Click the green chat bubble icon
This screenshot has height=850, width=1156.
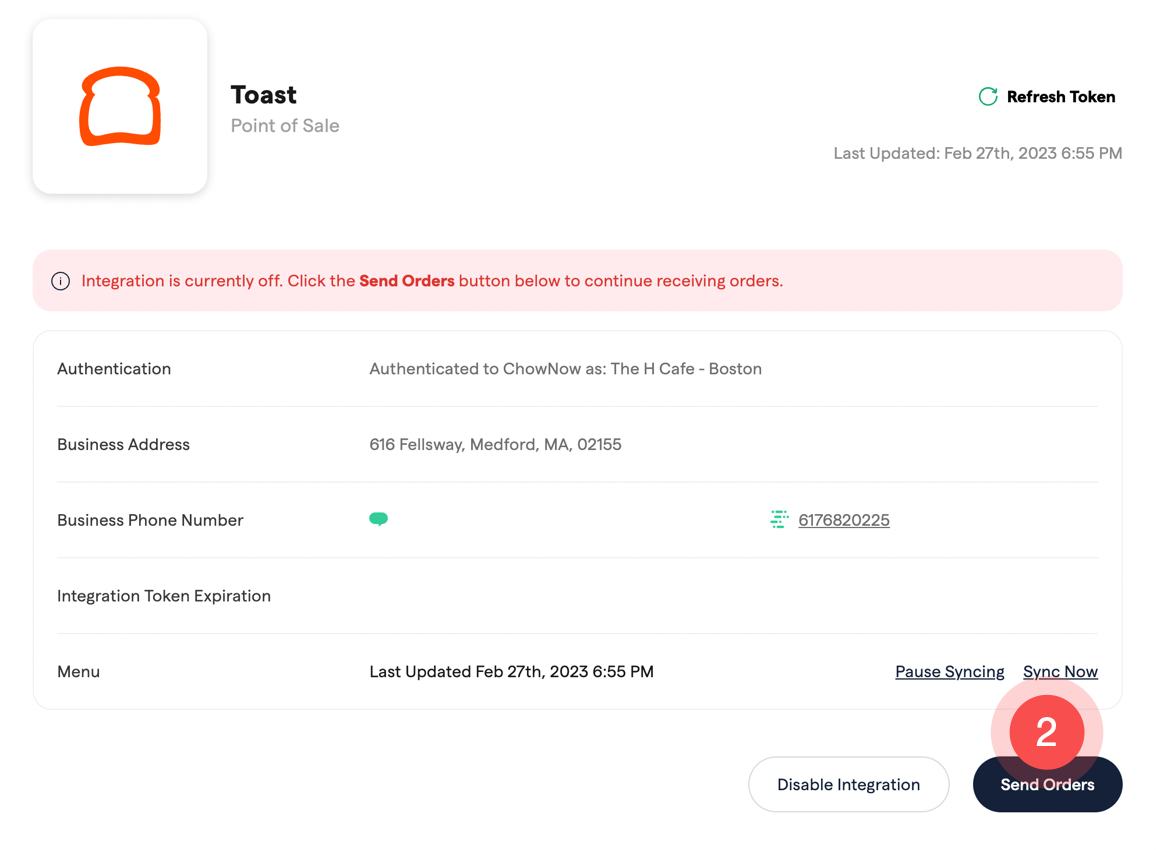click(x=378, y=519)
